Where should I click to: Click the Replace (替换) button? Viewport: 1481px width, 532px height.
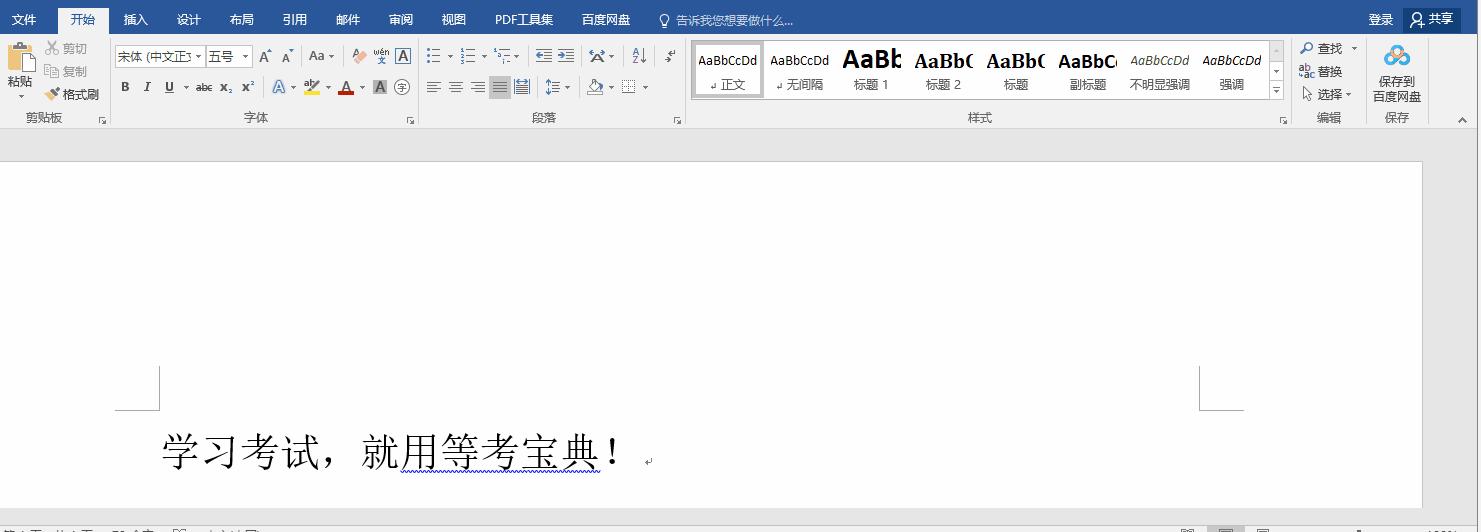point(1322,72)
